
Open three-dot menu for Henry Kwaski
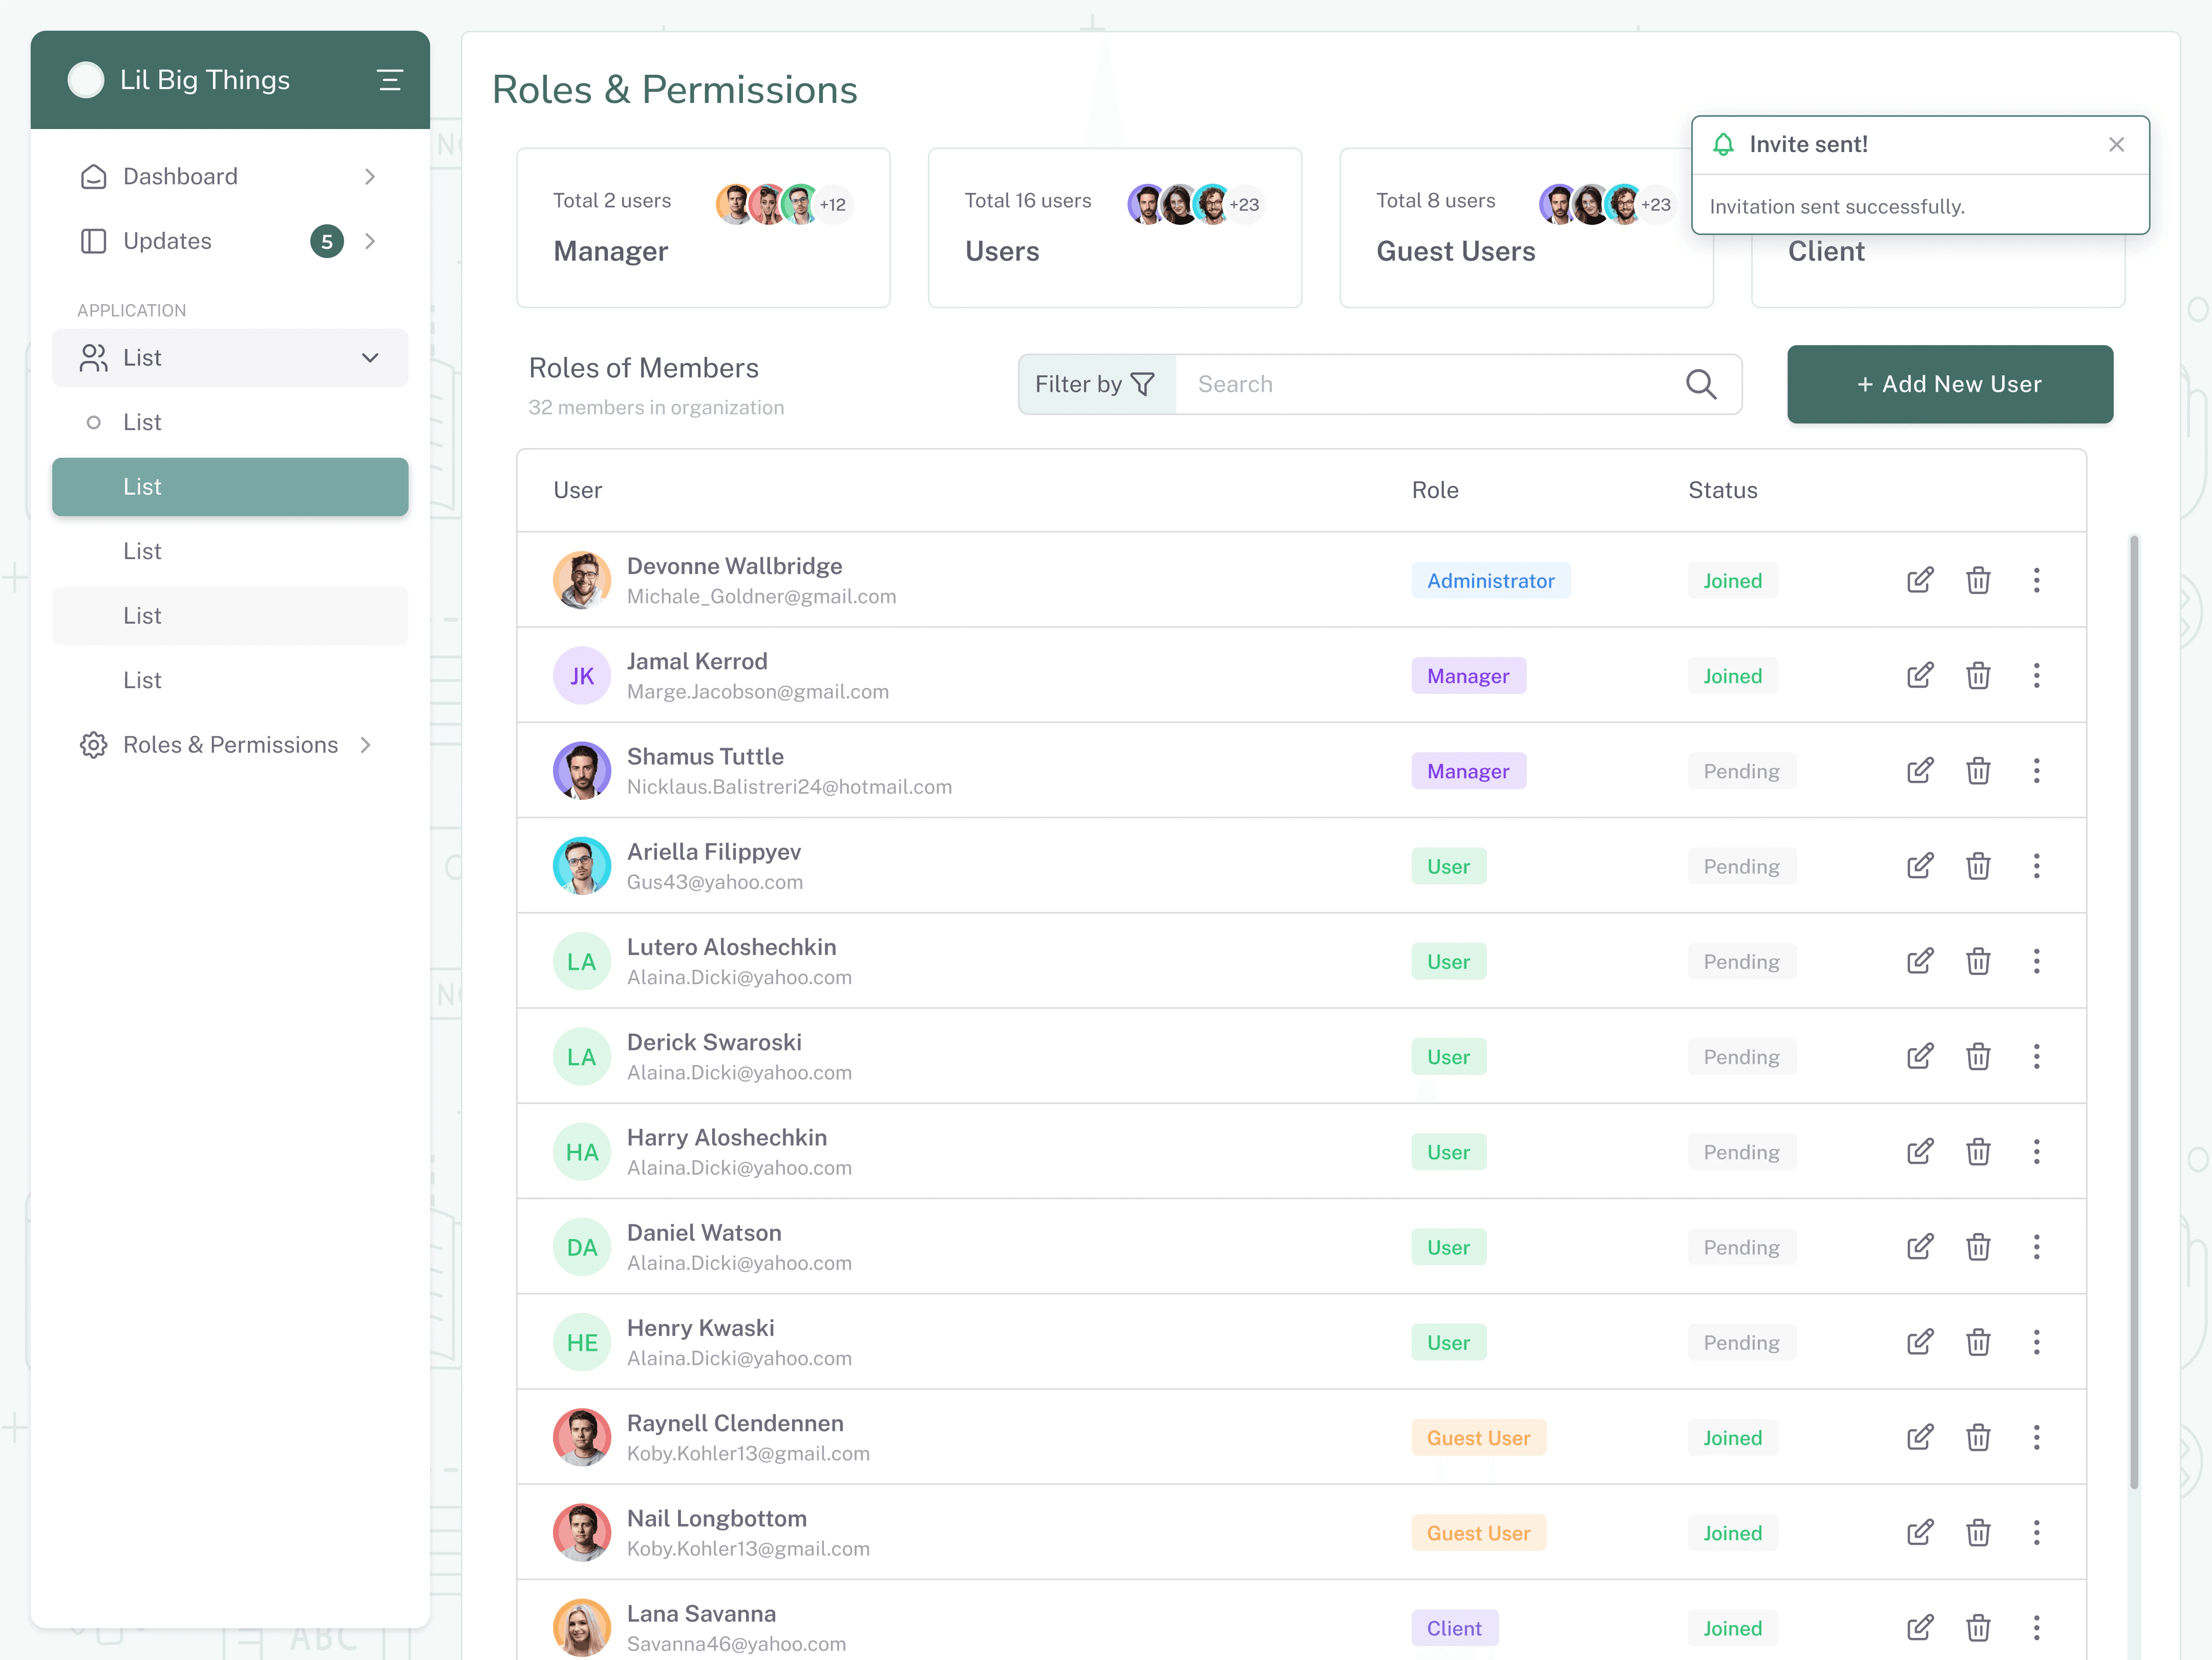(x=2036, y=1343)
